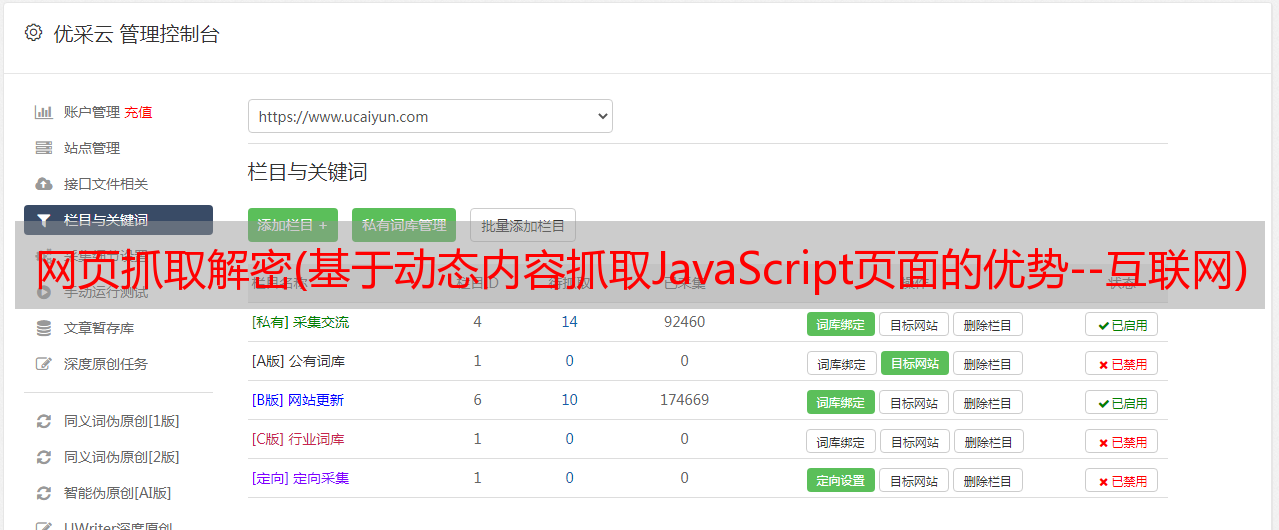Toggle 已启用 status for 网站更新
Image resolution: width=1279 pixels, height=530 pixels.
[x=1122, y=402]
